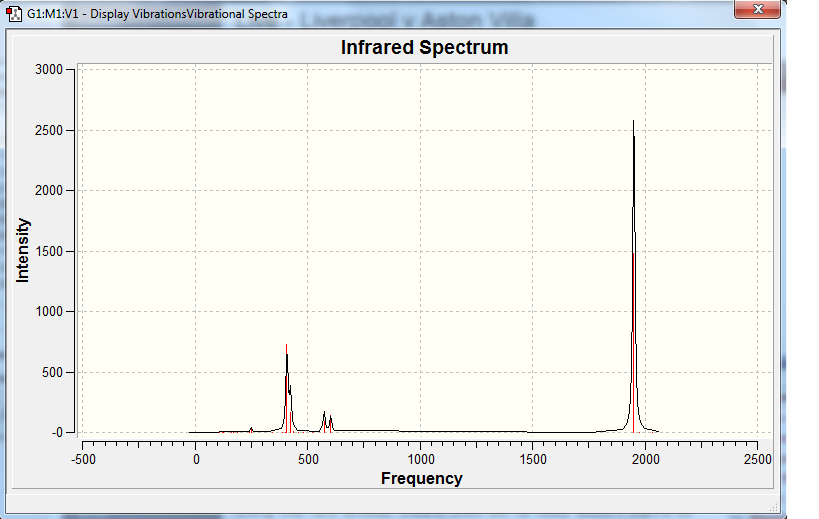
Task: Click the resize grip at window corner
Action: (774, 507)
